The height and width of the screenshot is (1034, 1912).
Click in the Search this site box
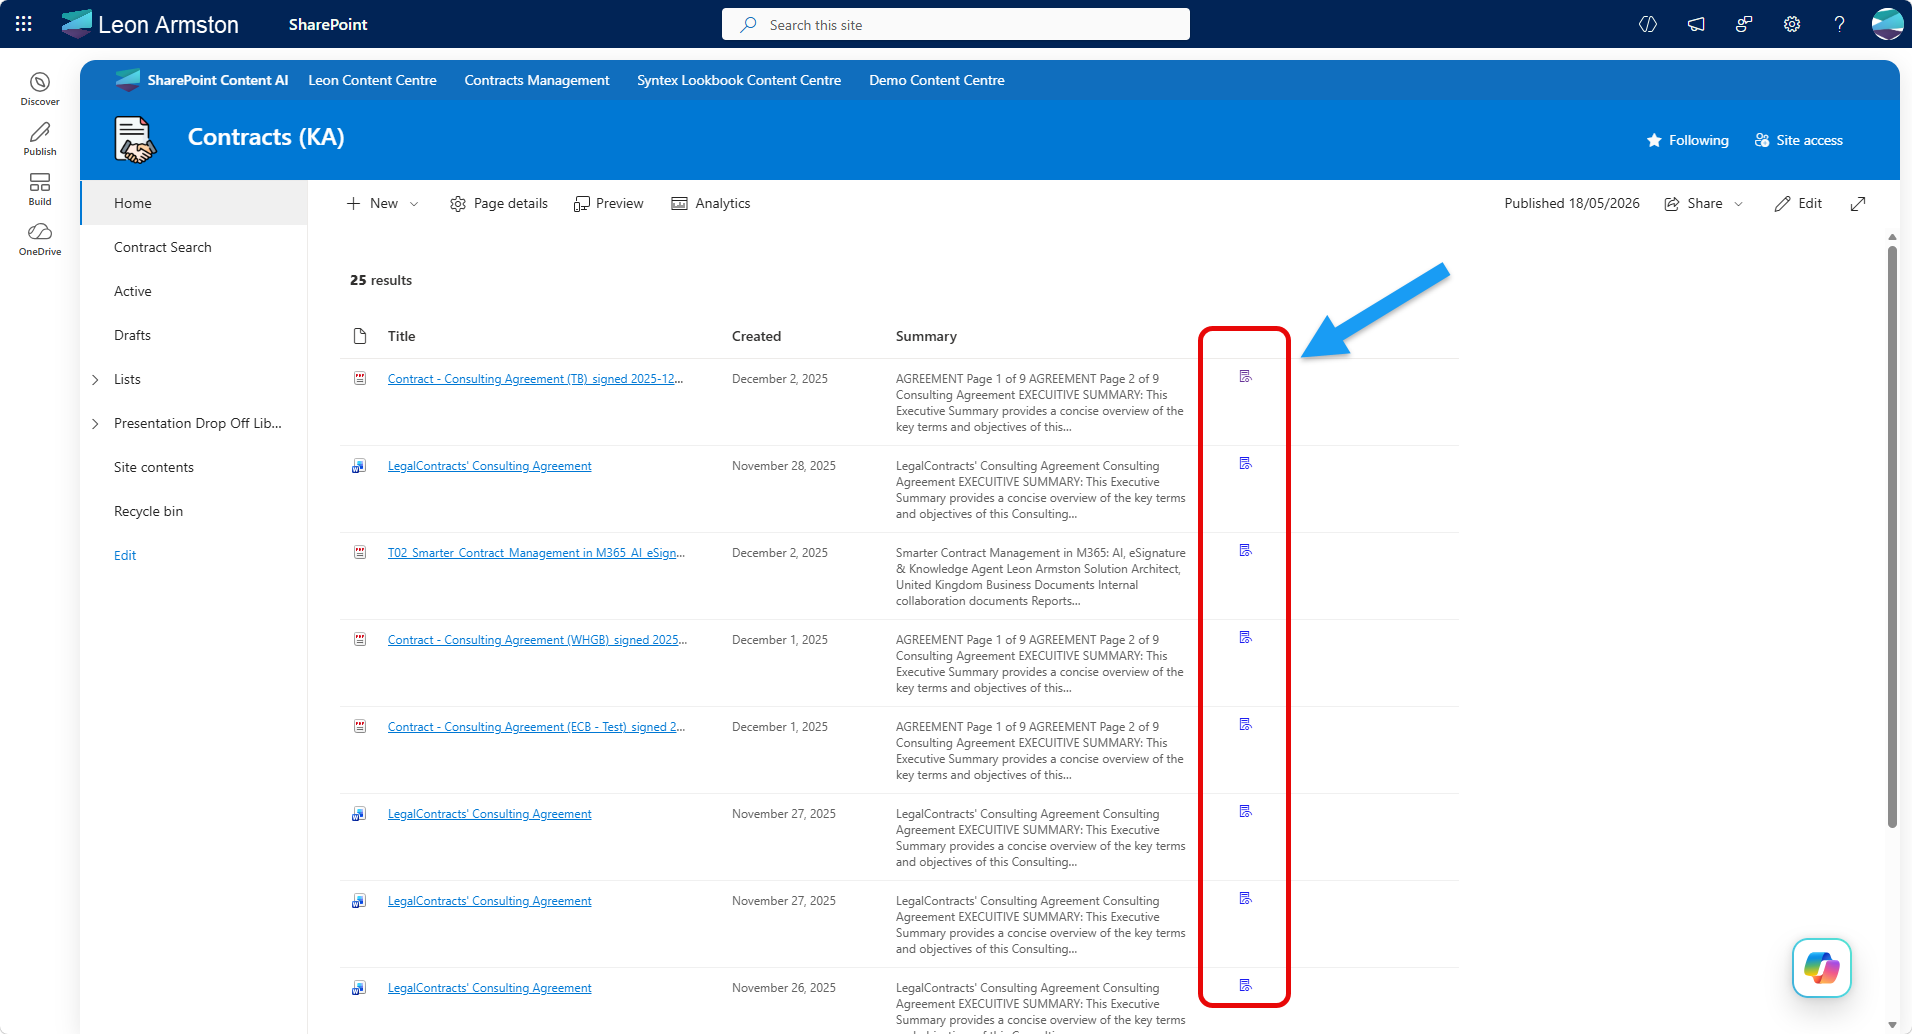(956, 24)
